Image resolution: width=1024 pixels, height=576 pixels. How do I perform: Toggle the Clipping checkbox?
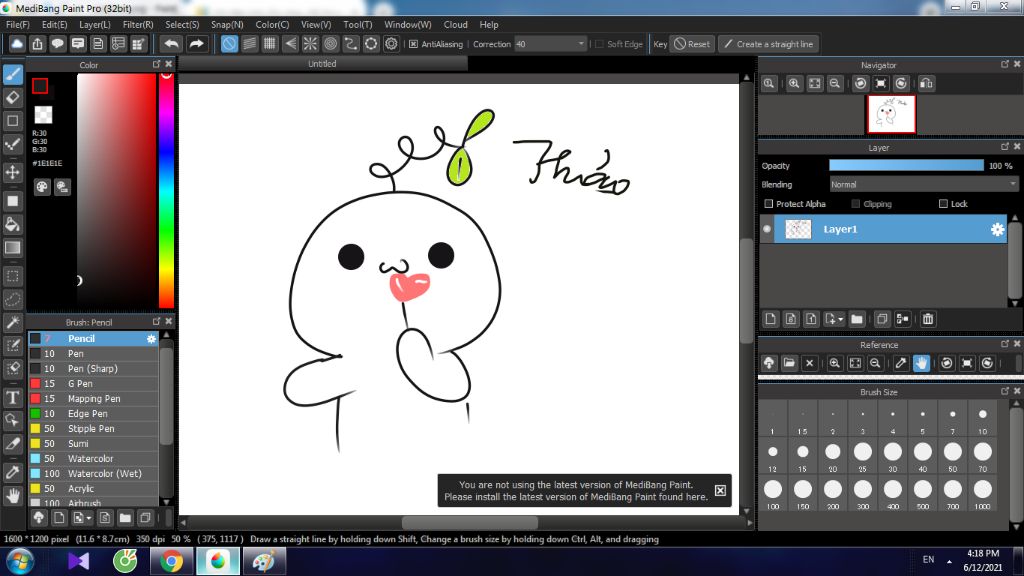tap(856, 204)
